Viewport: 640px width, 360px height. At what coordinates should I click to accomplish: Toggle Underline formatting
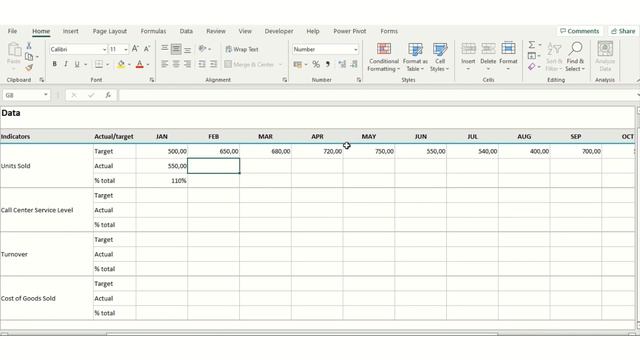[77, 64]
